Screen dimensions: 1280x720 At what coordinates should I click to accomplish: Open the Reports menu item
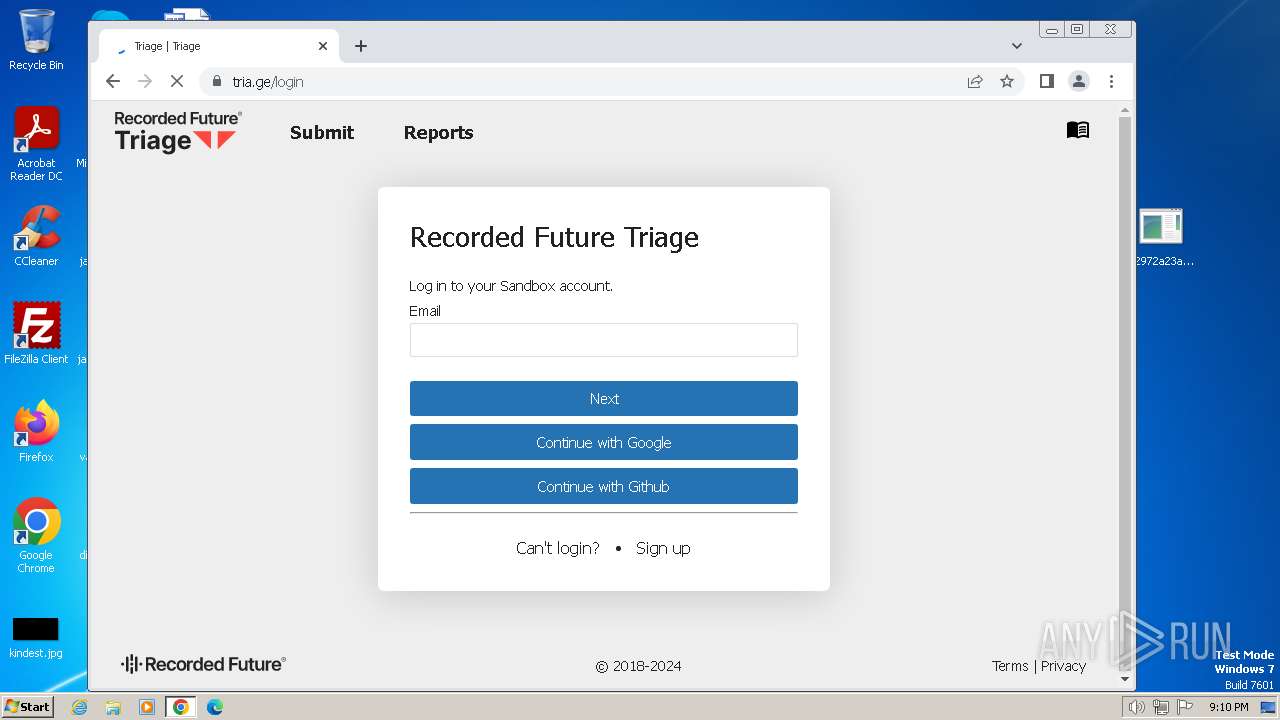[x=438, y=133]
